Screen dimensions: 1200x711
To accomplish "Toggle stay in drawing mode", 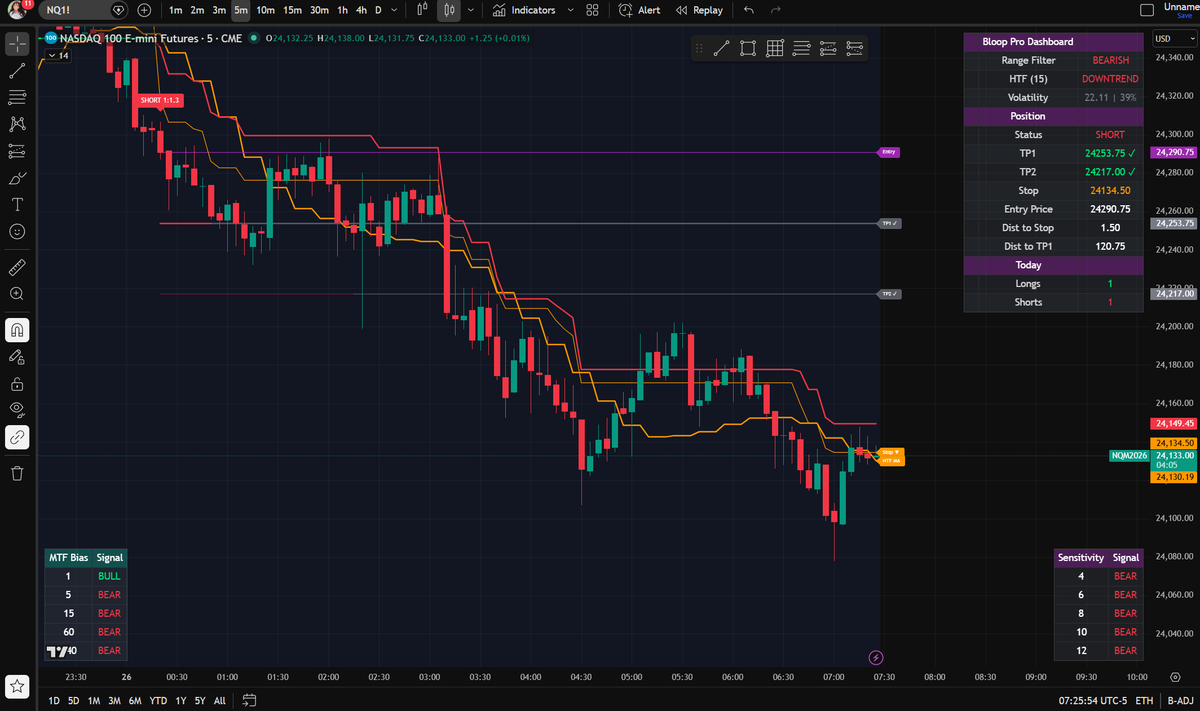I will (x=17, y=356).
